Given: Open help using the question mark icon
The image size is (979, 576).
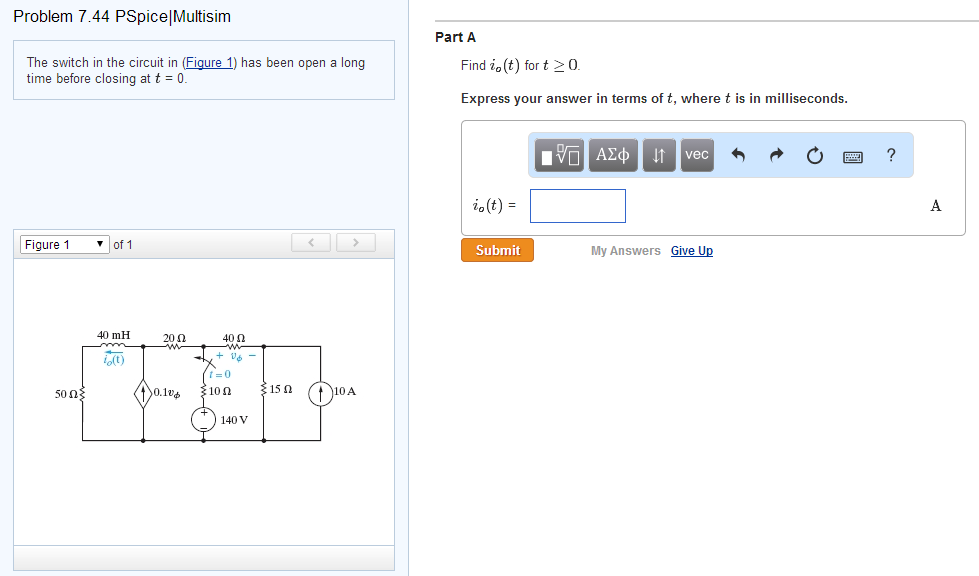Looking at the screenshot, I should [x=890, y=155].
